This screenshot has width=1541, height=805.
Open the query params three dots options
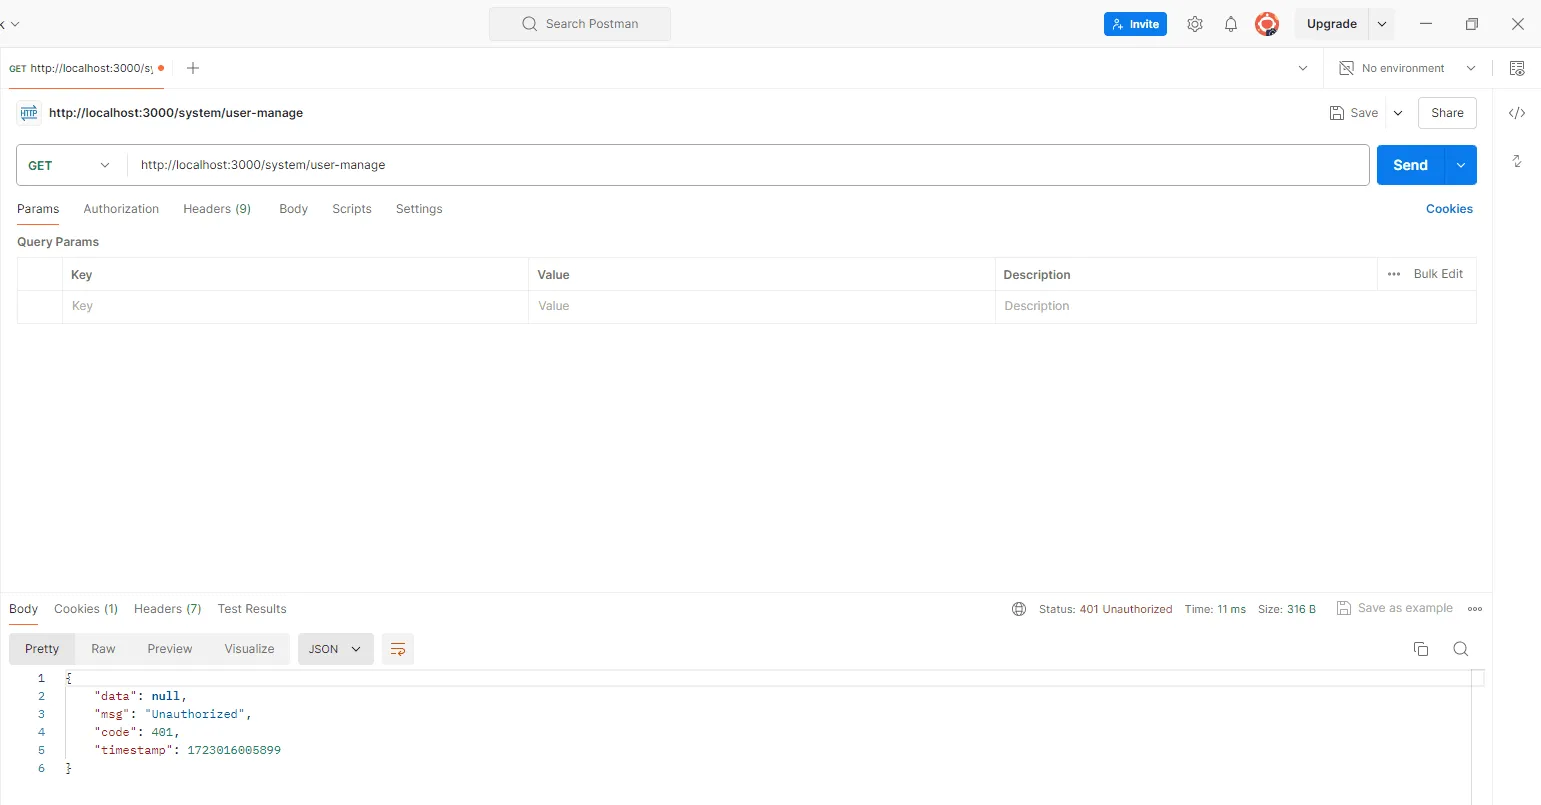pyautogui.click(x=1394, y=274)
